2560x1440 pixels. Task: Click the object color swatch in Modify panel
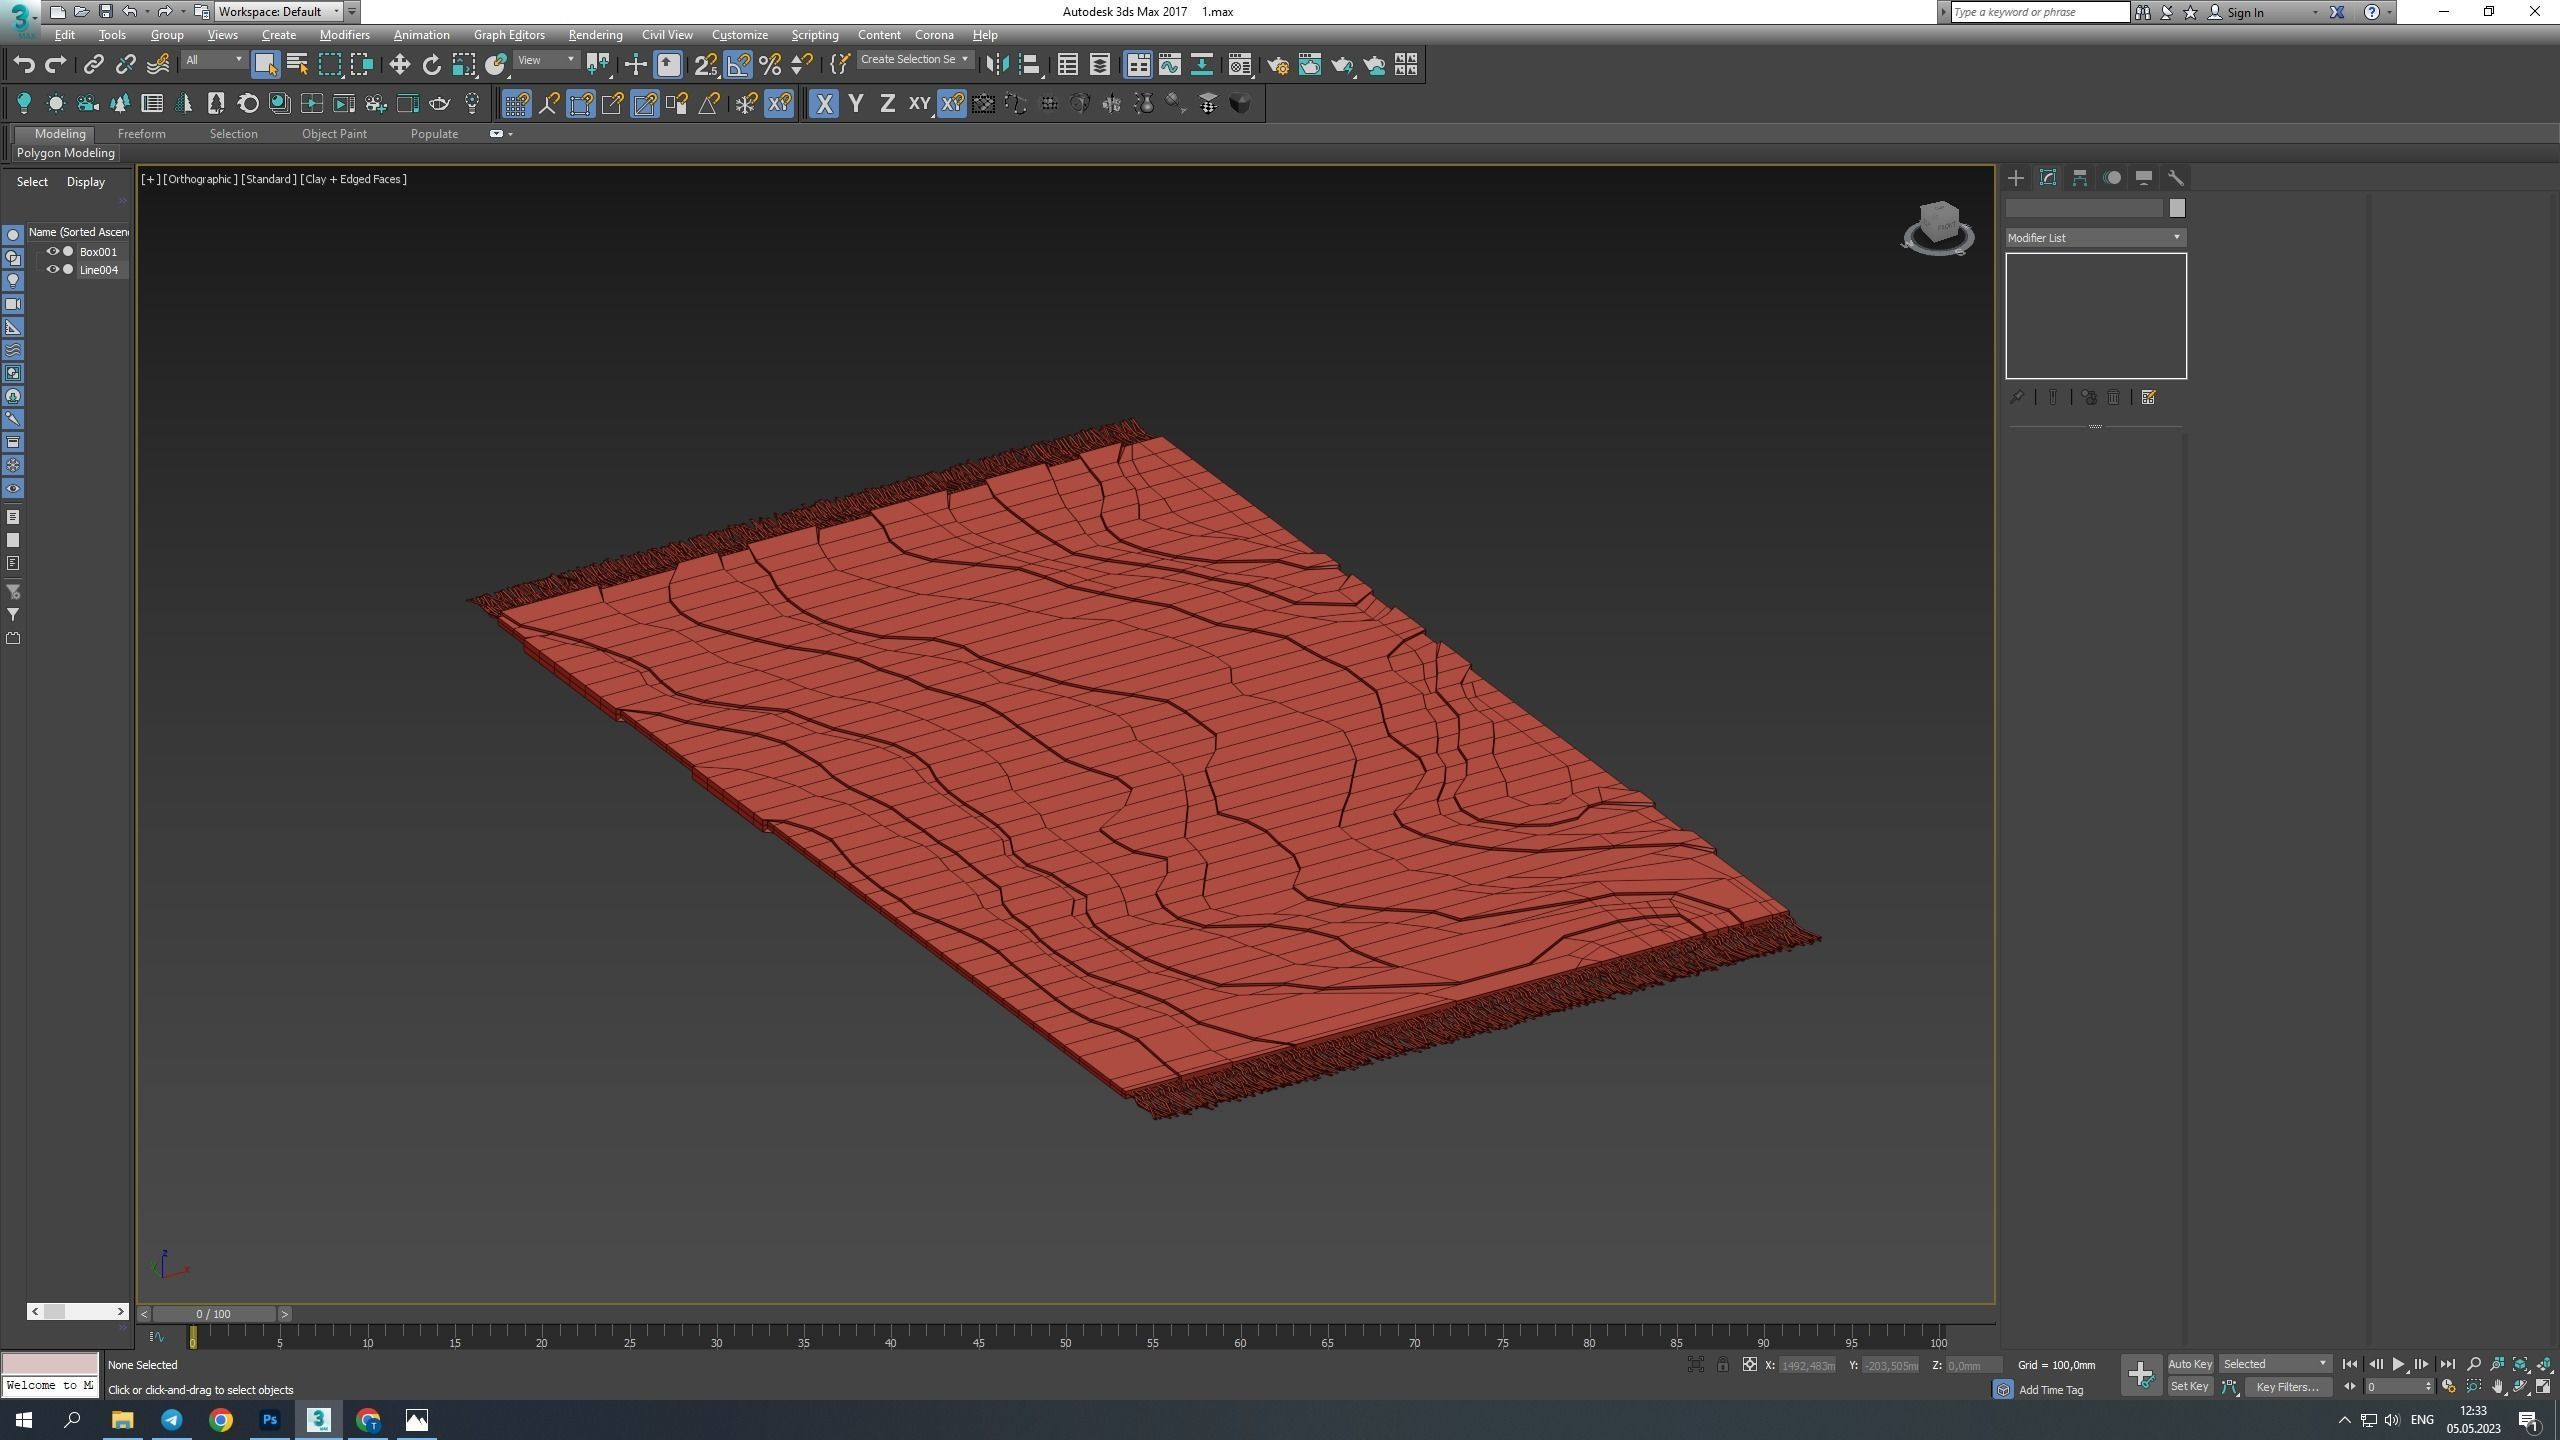coord(2177,208)
